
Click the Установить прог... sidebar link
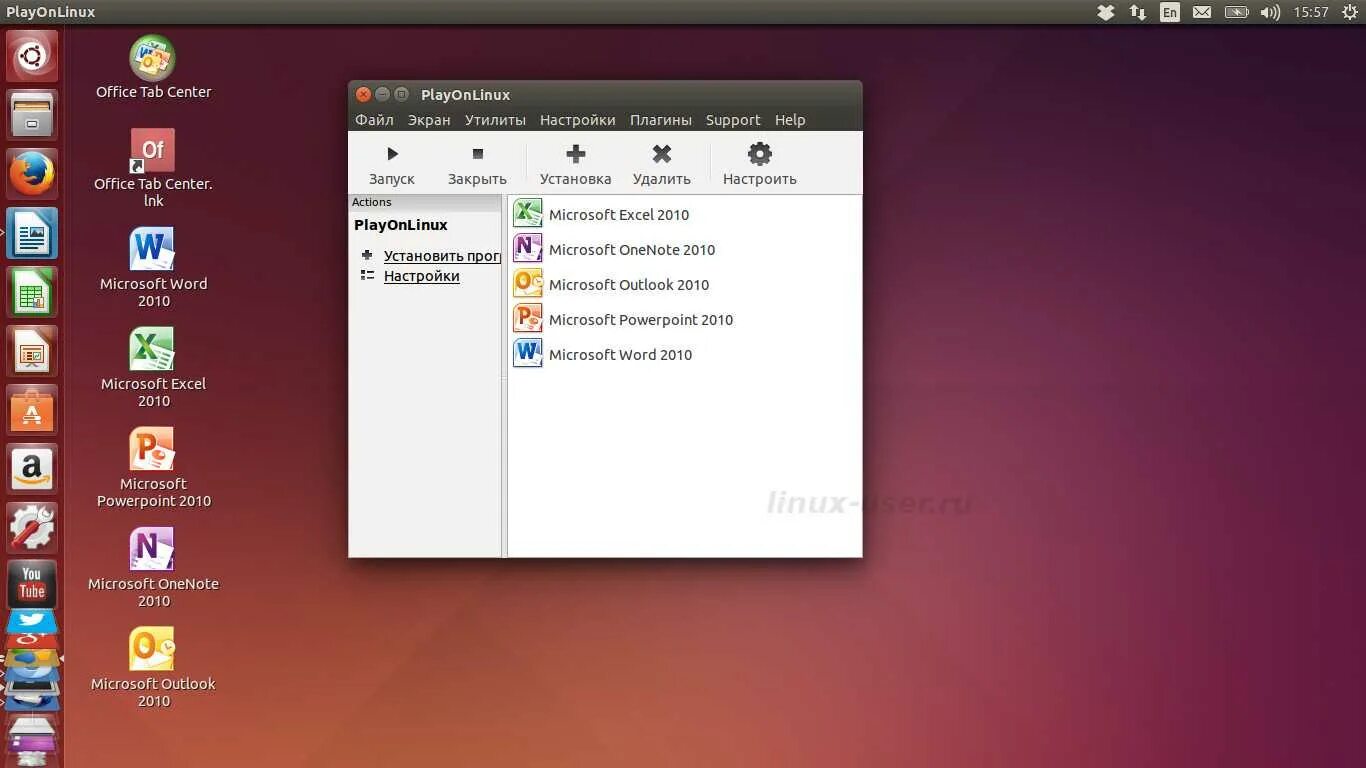[x=442, y=256]
